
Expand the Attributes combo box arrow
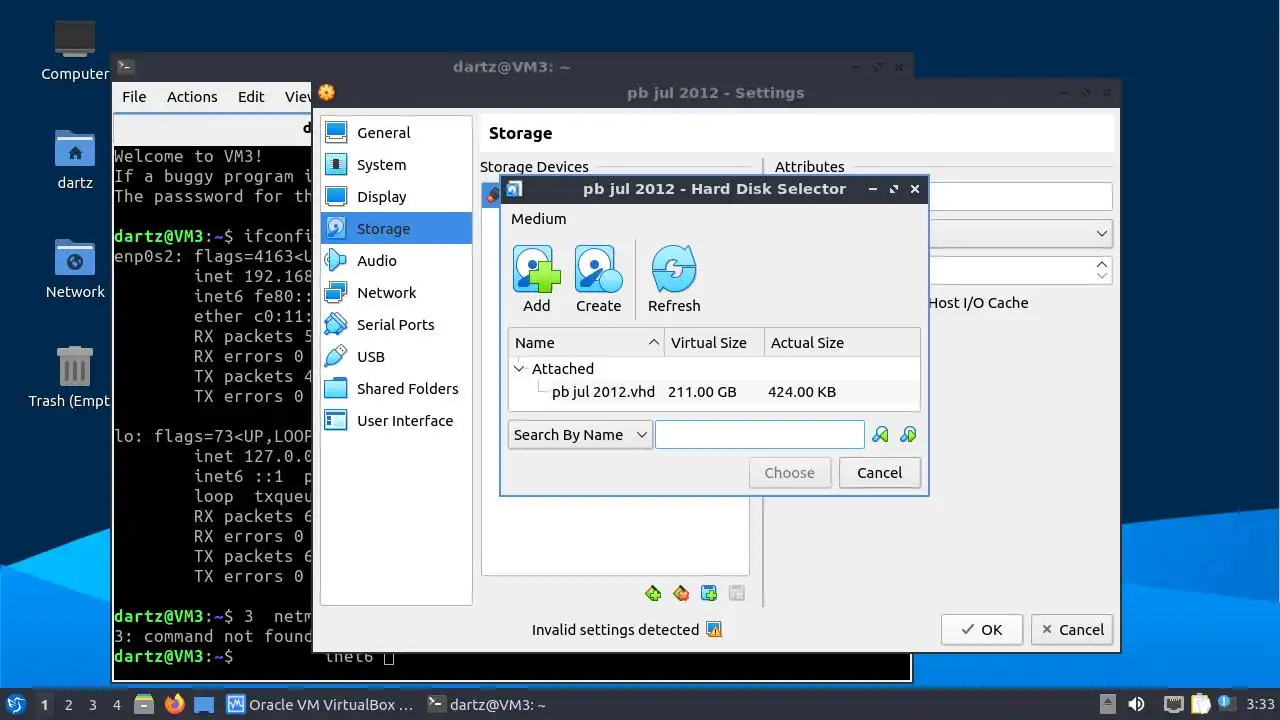point(1101,234)
